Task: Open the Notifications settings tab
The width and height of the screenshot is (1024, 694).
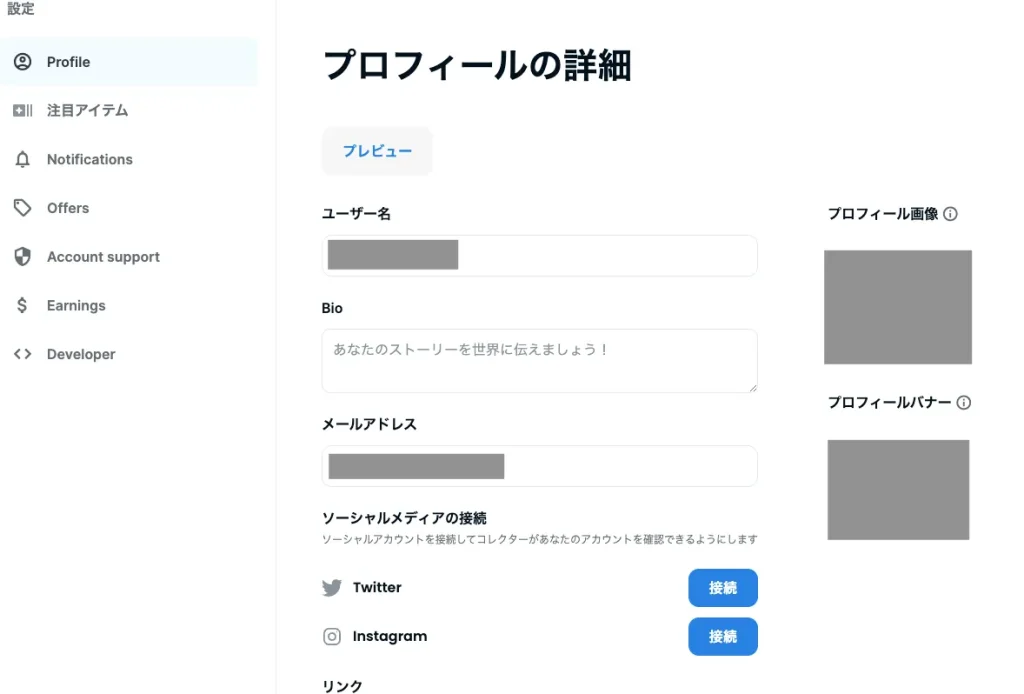Action: coord(89,160)
